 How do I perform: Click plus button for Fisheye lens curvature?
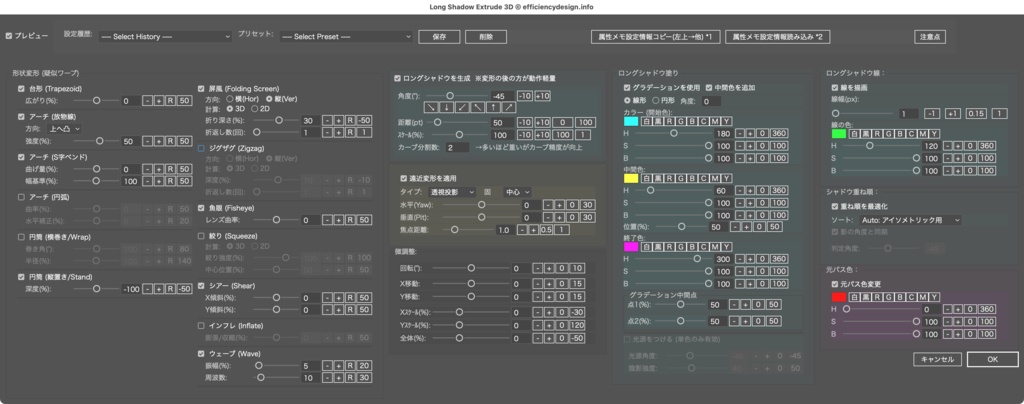click(338, 221)
